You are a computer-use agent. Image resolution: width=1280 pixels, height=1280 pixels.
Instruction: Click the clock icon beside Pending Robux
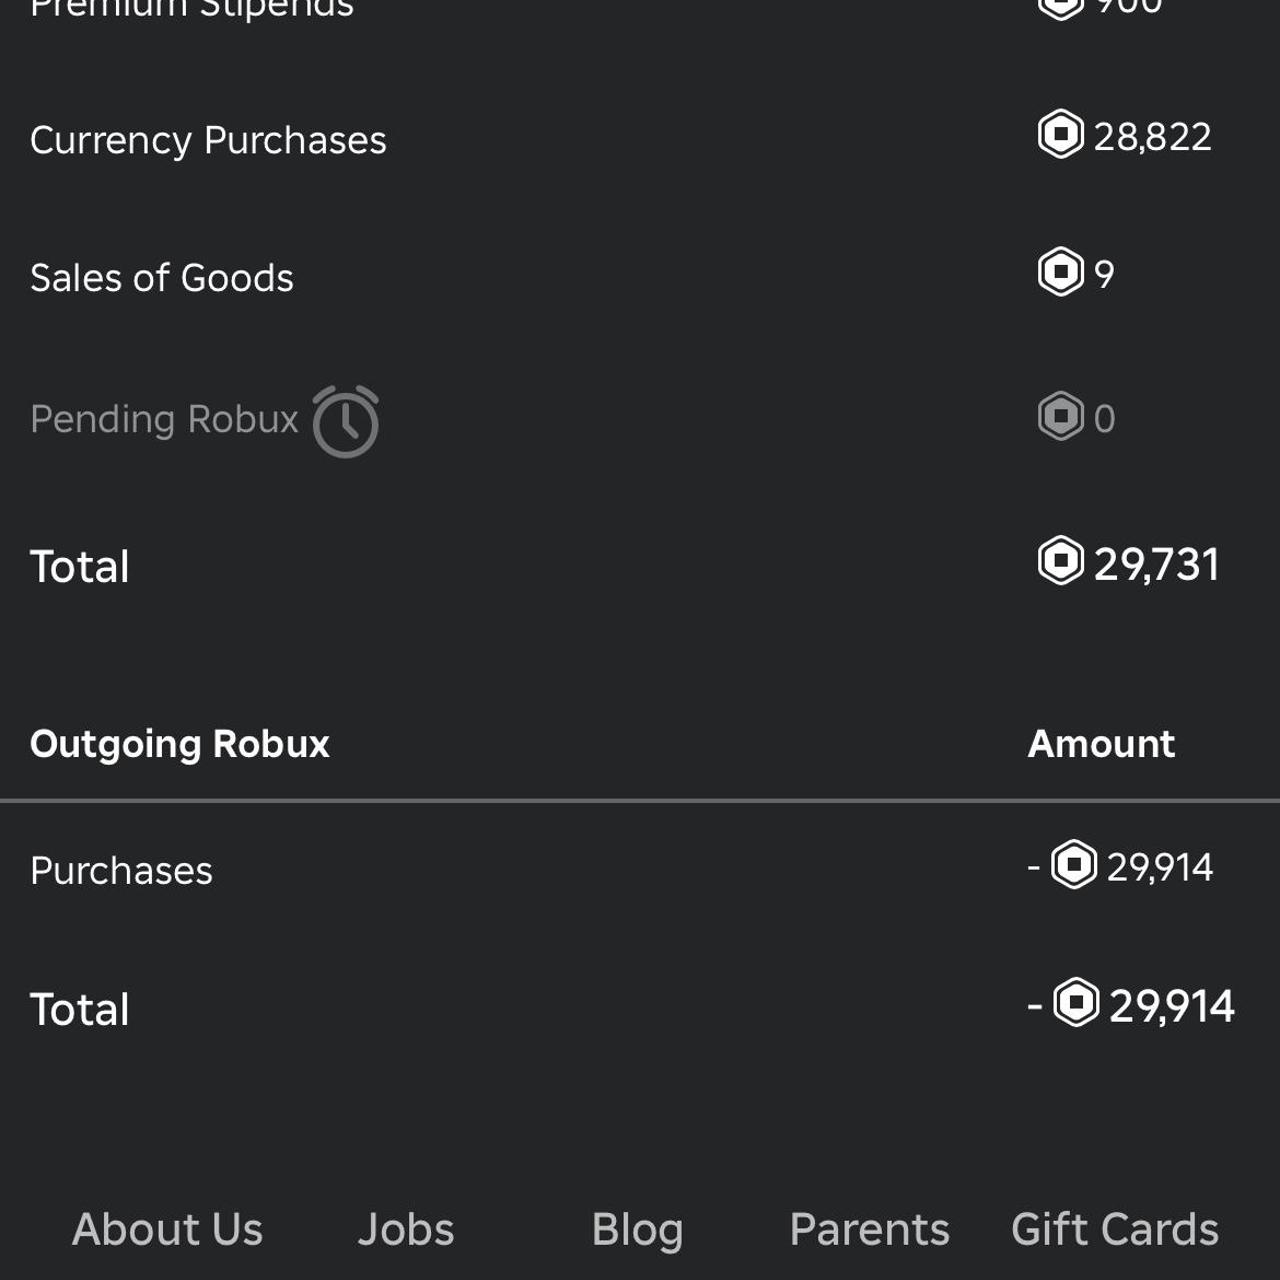[x=345, y=421]
